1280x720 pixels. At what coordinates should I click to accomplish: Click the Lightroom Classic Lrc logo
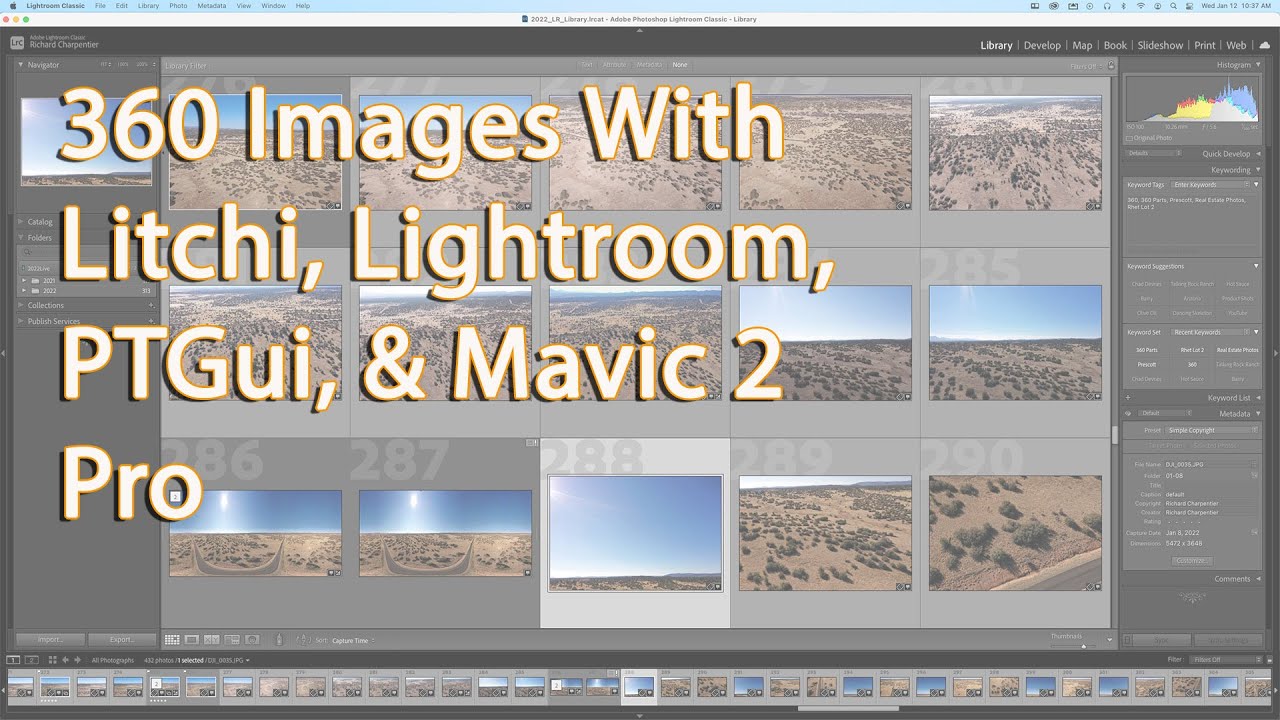pos(17,42)
